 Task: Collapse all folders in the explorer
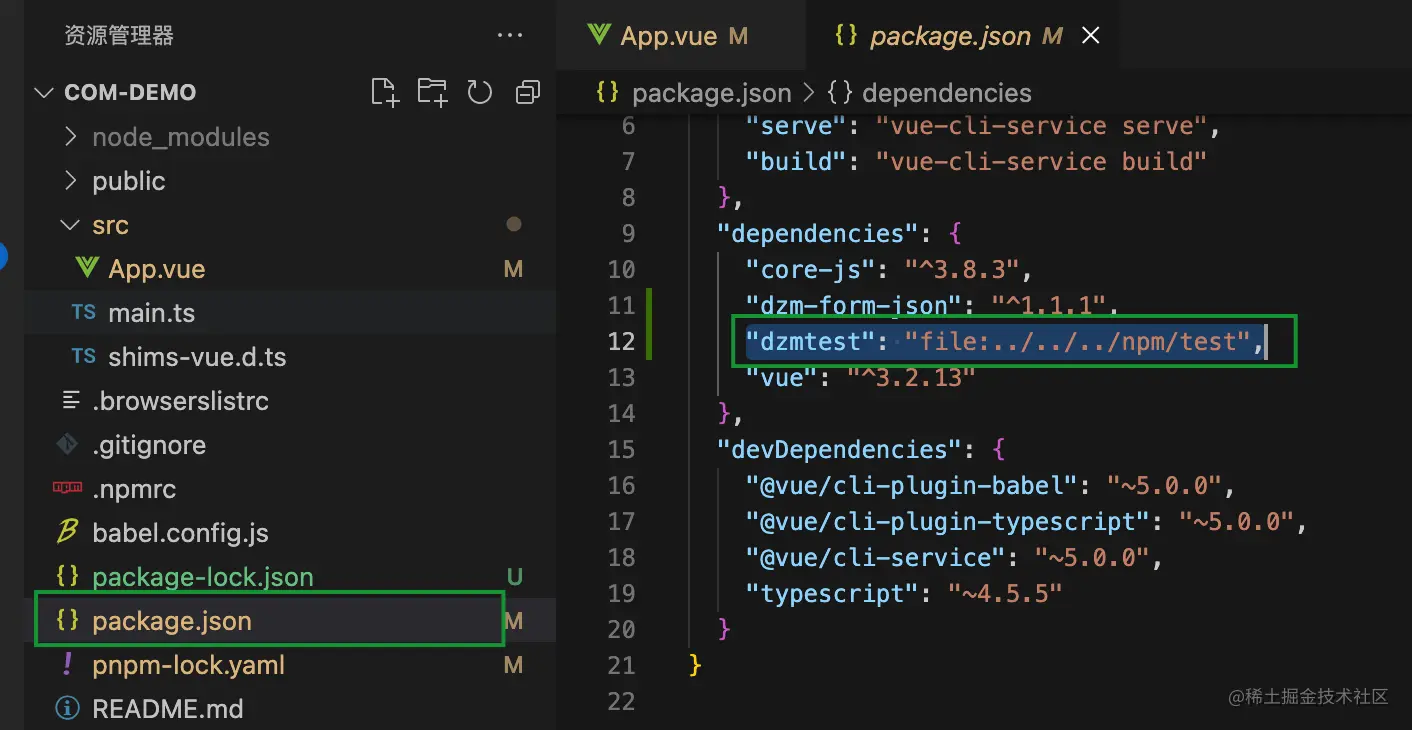[527, 92]
